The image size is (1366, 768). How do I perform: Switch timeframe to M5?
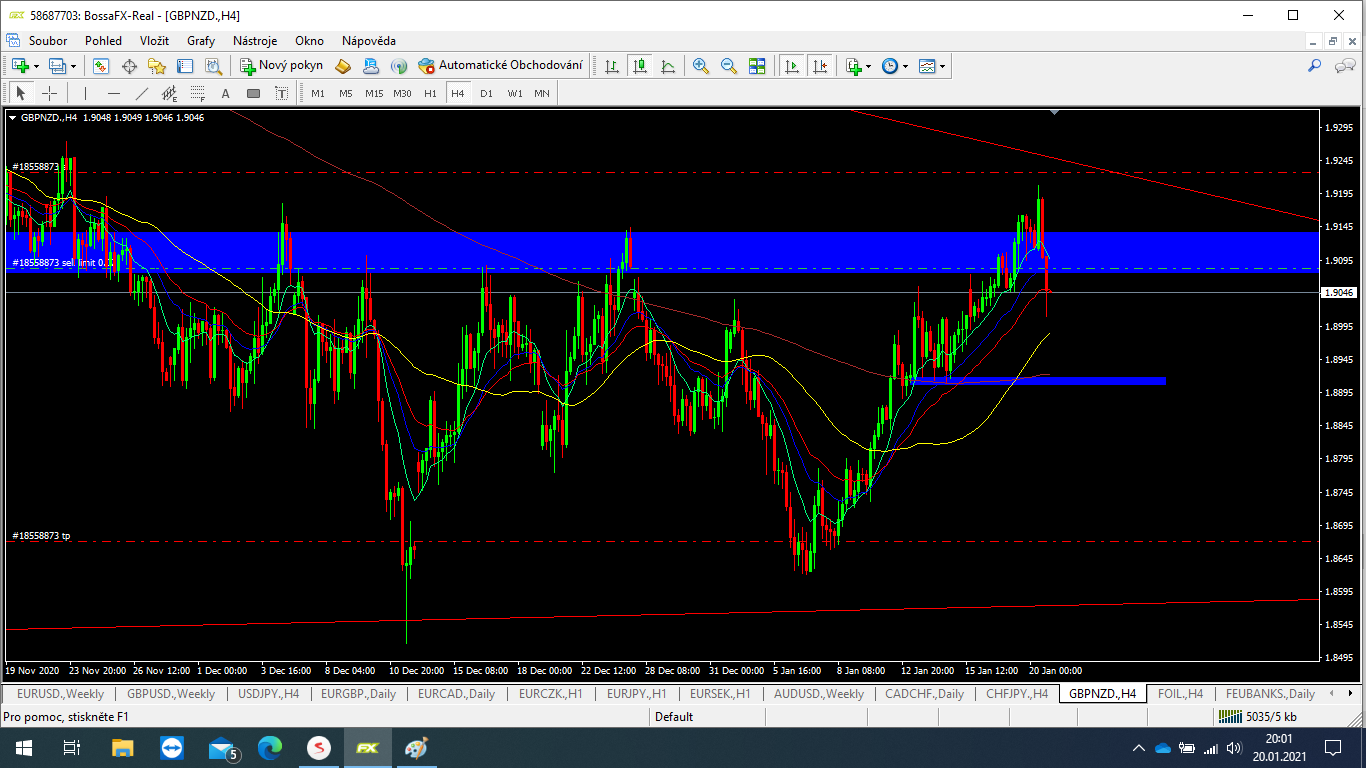coord(346,93)
